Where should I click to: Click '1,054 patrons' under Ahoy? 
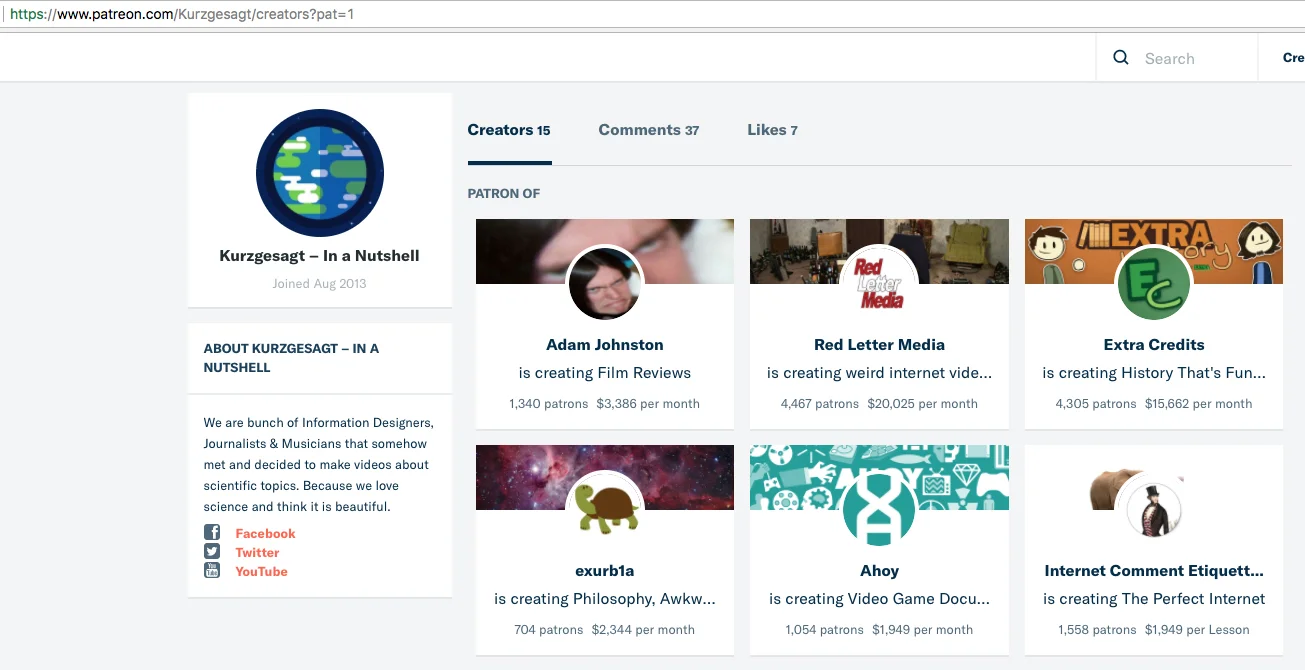[x=825, y=630]
